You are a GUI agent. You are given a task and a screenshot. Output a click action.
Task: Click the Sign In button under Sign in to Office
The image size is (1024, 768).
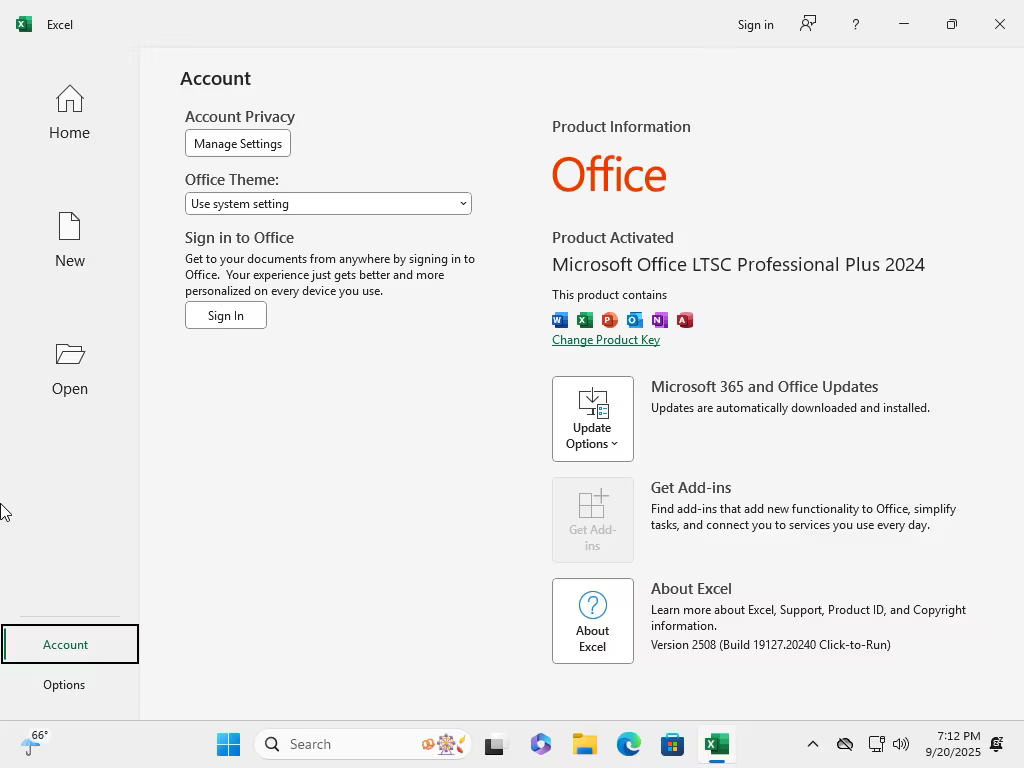pyautogui.click(x=225, y=315)
